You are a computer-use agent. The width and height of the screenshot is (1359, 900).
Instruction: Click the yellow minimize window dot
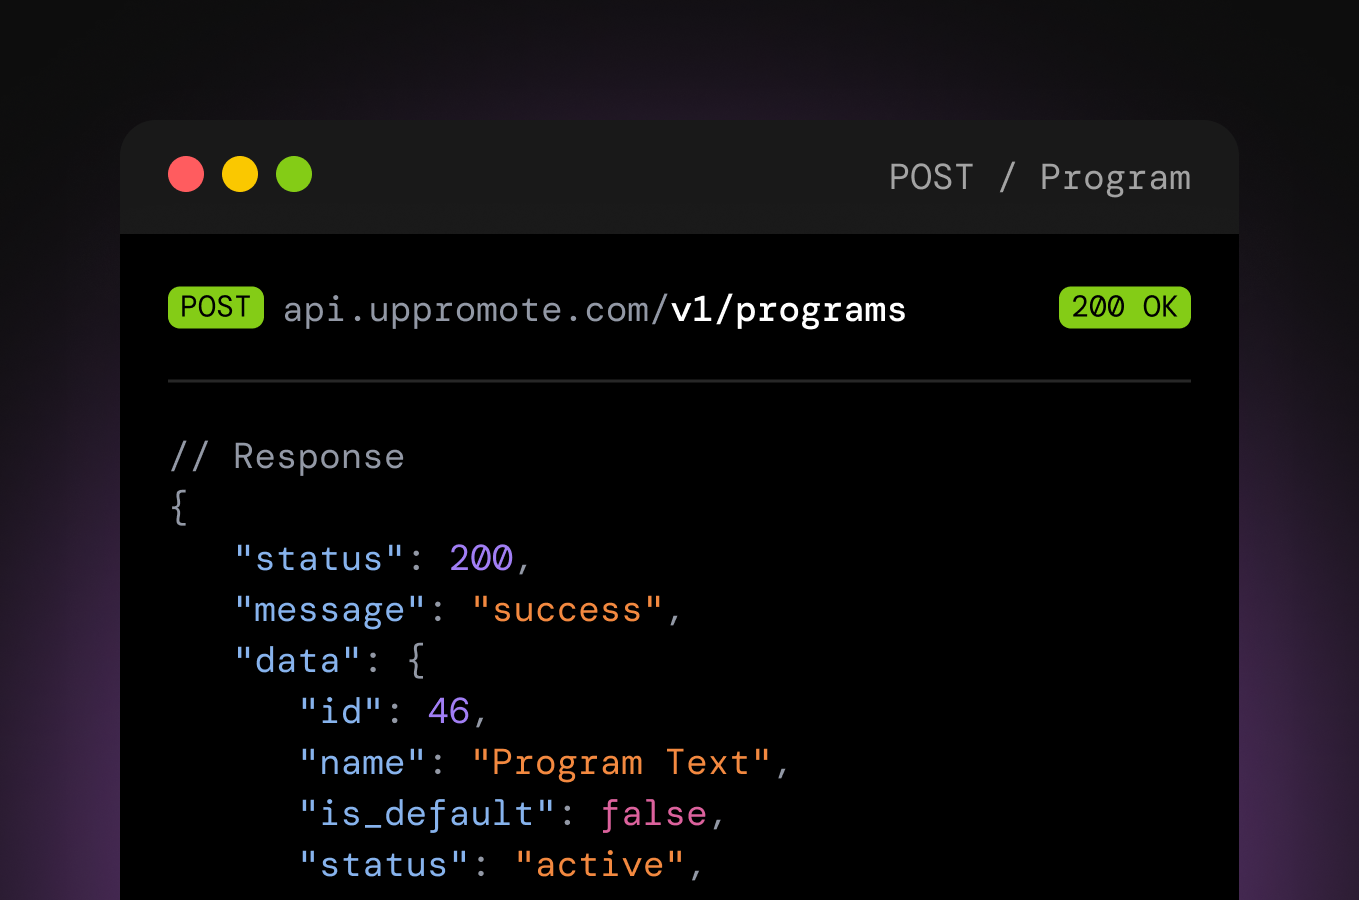tap(240, 174)
